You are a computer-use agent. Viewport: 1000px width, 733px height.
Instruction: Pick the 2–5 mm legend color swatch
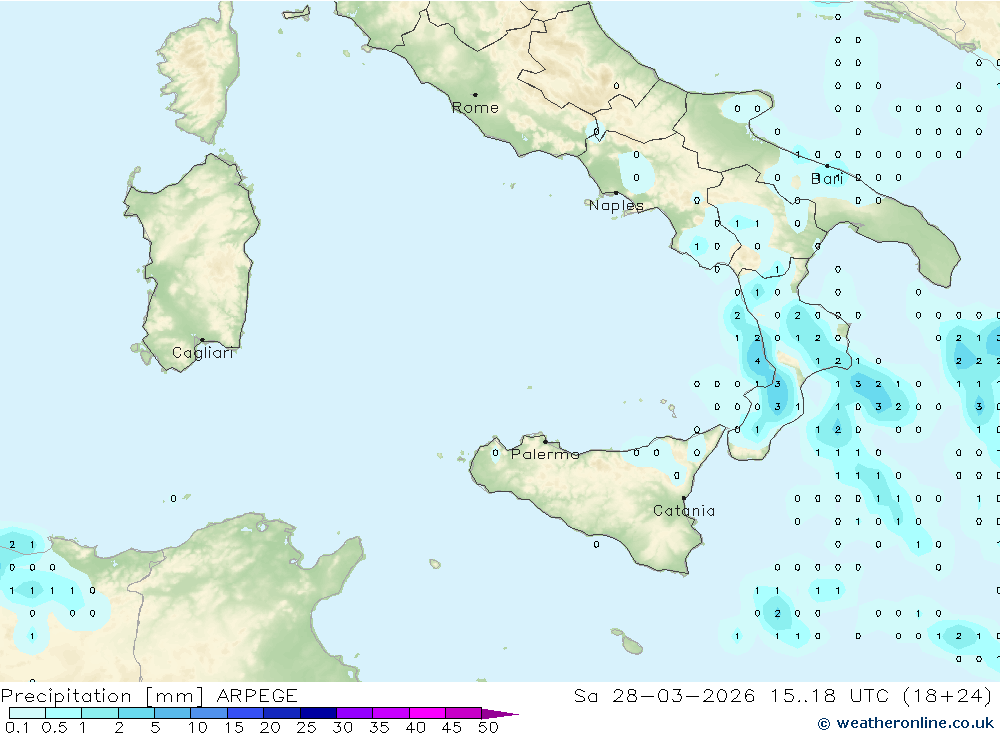point(136,713)
